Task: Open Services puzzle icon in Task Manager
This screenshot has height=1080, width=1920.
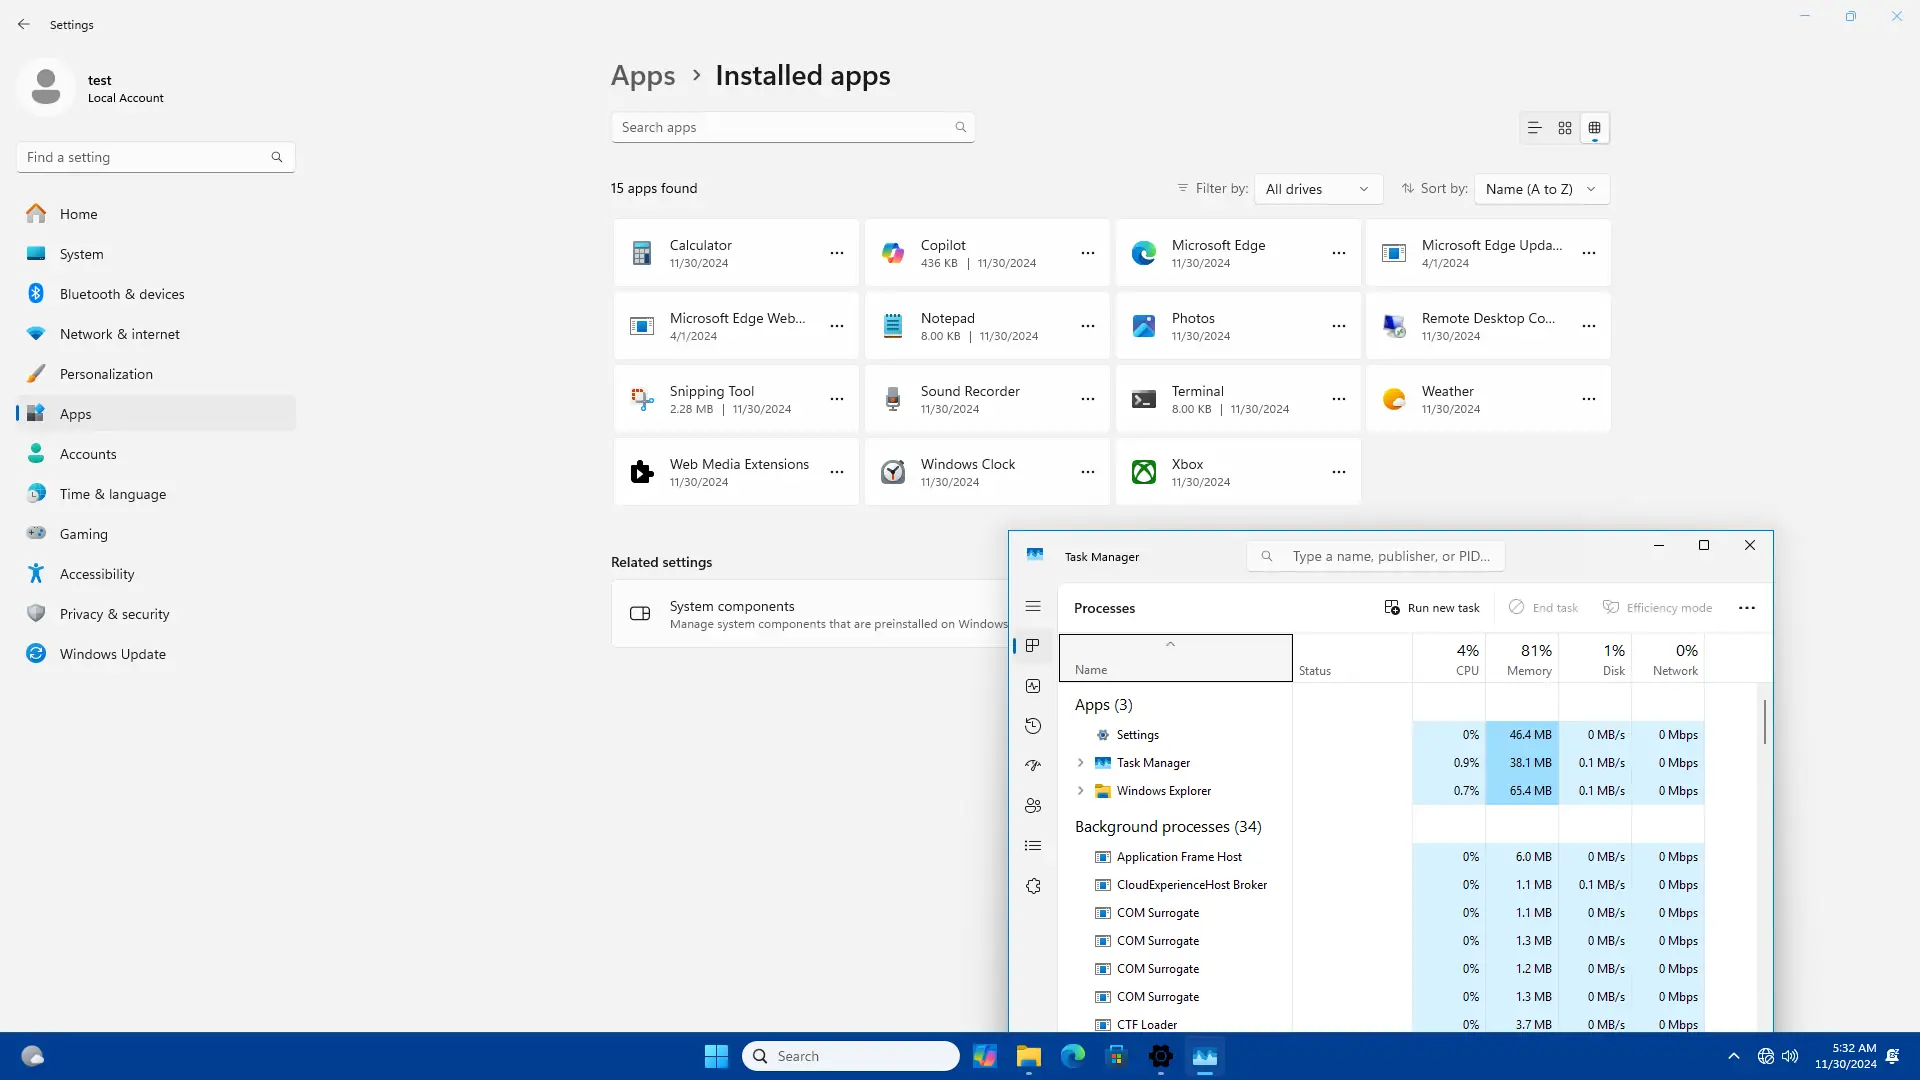Action: (1033, 886)
